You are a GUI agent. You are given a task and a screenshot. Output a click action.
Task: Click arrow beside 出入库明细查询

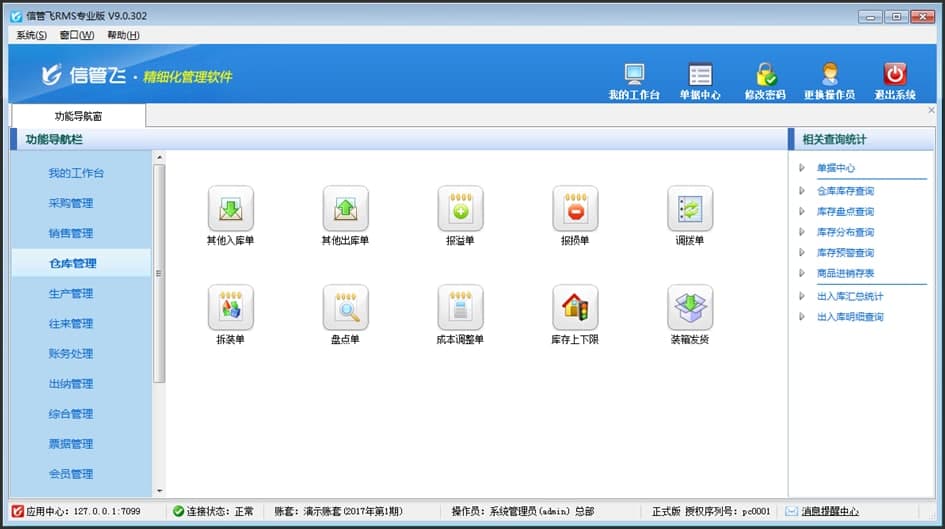802,316
